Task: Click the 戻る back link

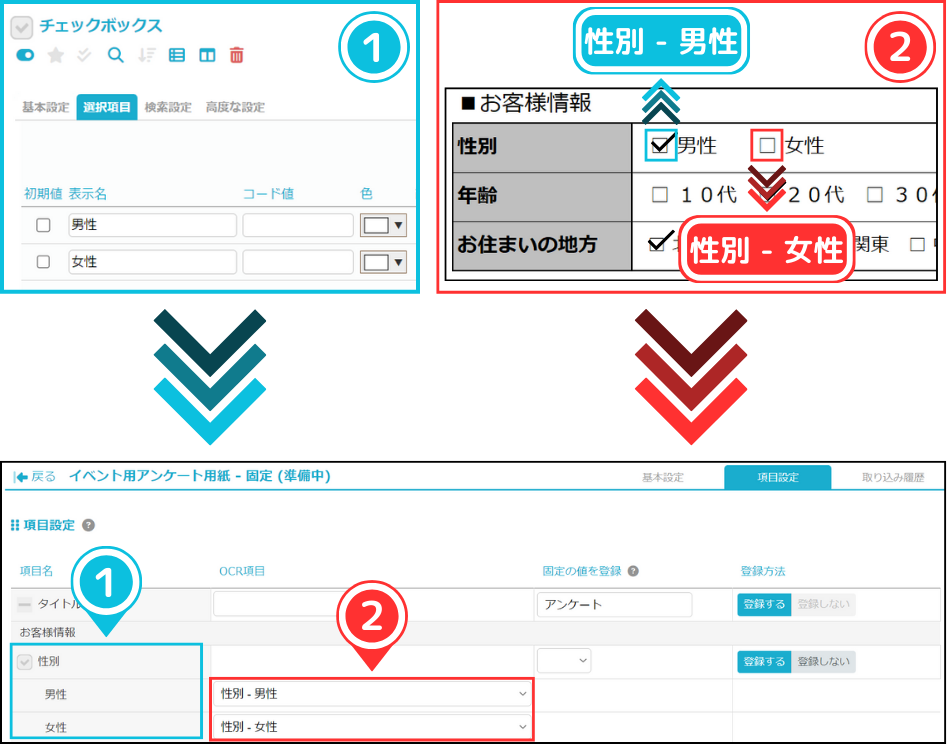Action: point(36,477)
